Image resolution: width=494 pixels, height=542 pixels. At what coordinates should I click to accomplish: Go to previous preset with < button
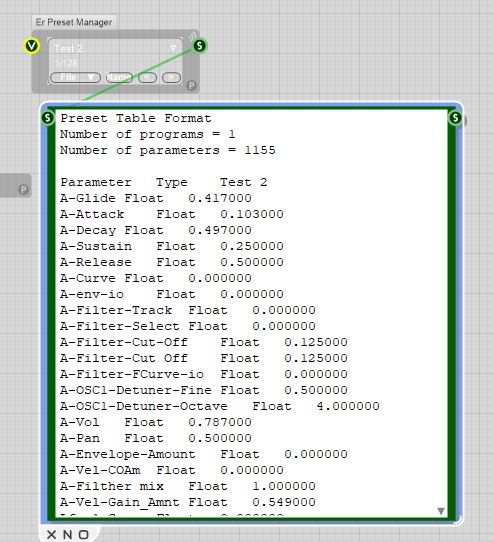coord(148,77)
